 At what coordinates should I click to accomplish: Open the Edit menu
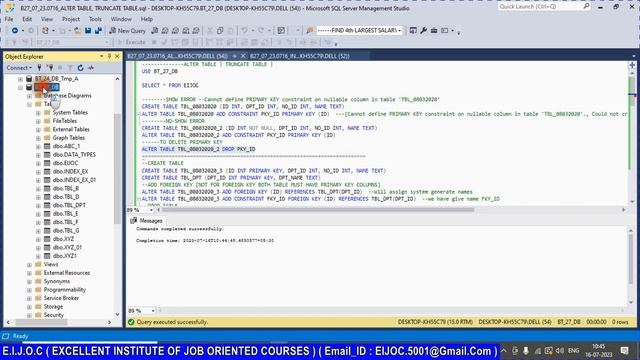tap(27, 19)
